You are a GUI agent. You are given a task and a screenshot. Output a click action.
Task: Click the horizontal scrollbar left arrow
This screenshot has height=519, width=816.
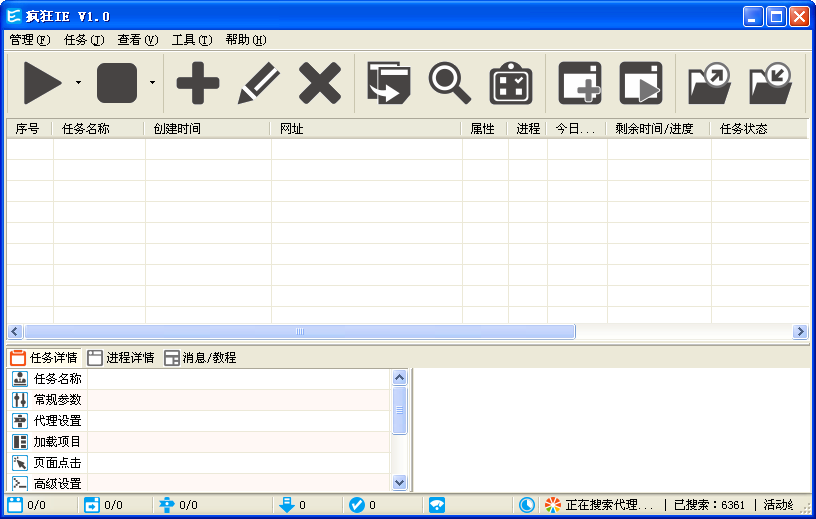coord(15,331)
